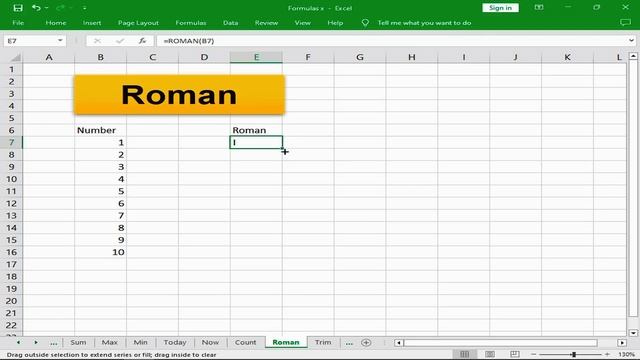Open the Page Layout tab
The height and width of the screenshot is (360, 640).
click(138, 23)
